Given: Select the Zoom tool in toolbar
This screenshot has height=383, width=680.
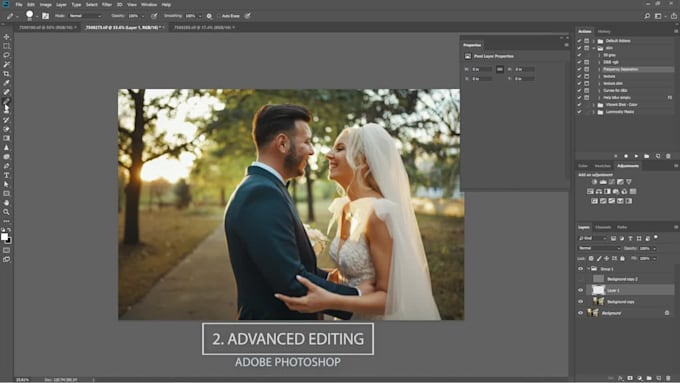Looking at the screenshot, I should pyautogui.click(x=7, y=212).
